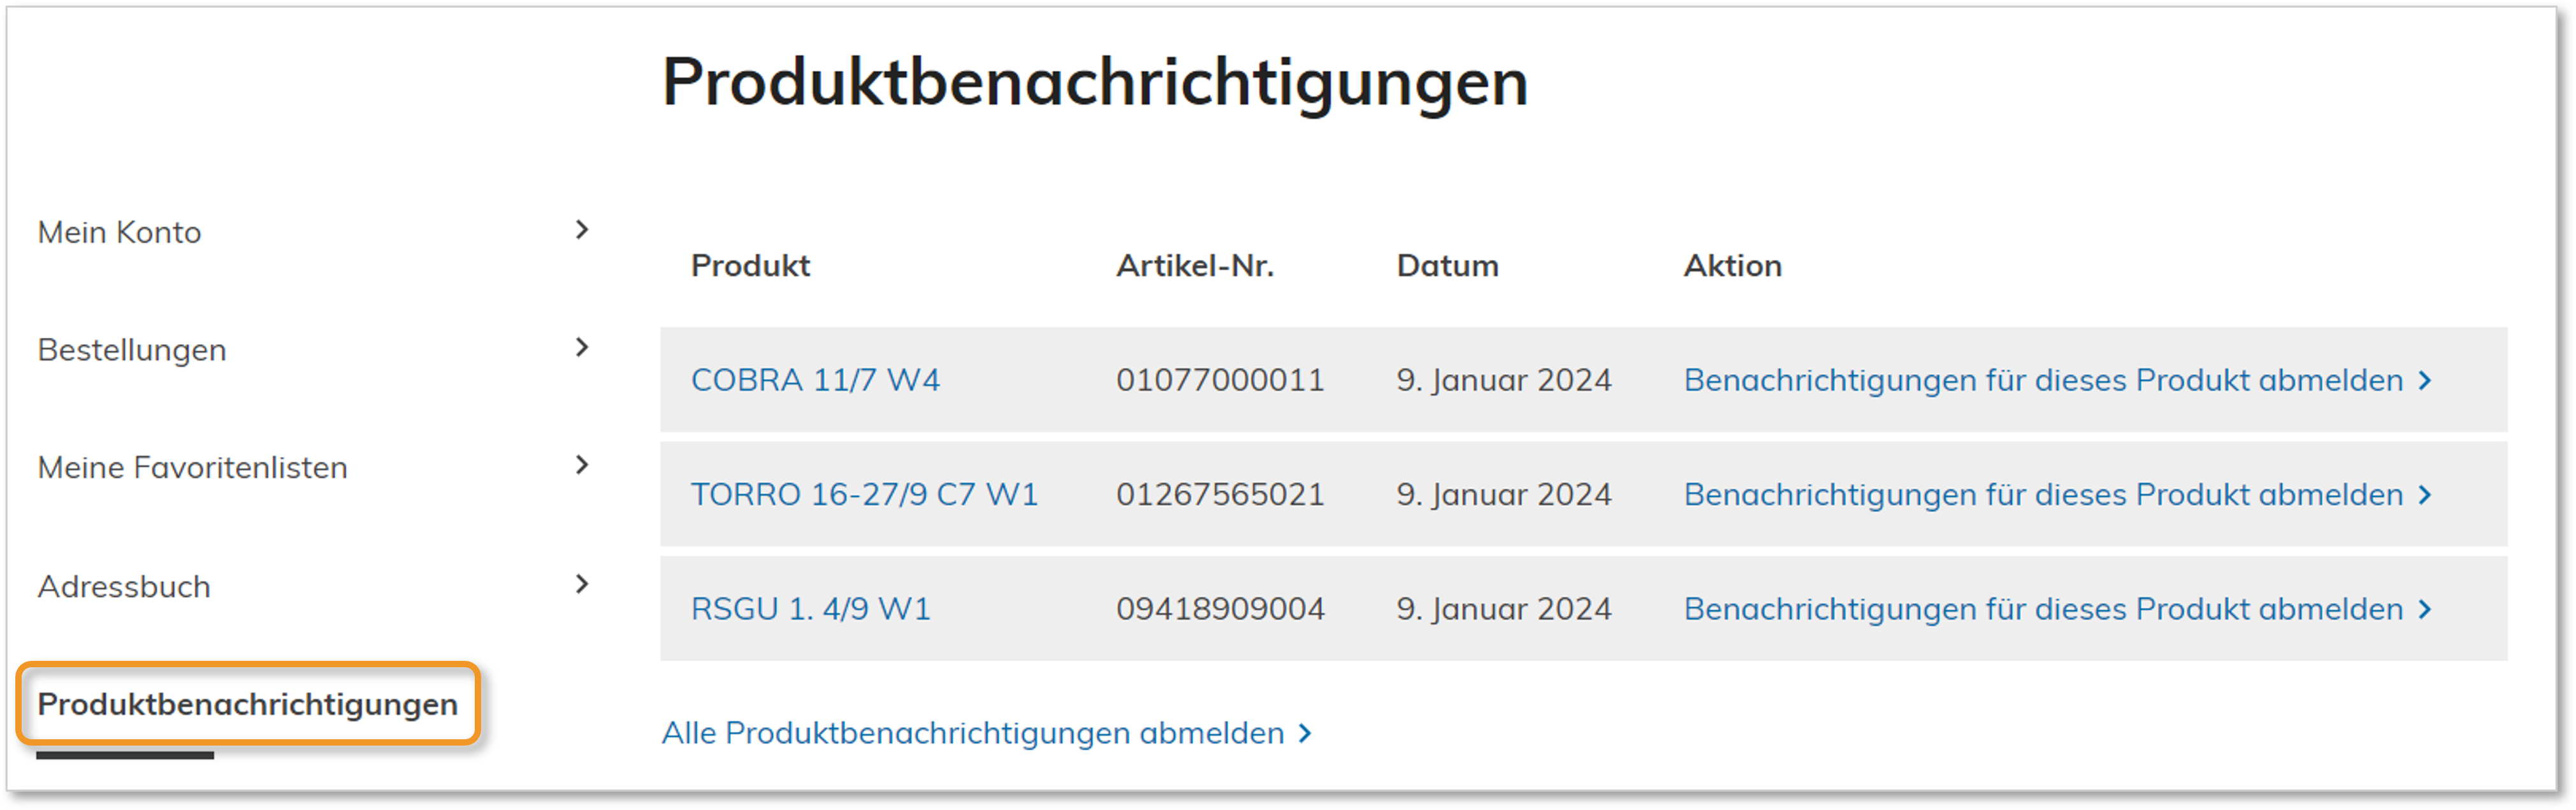Click arrow icon after RSGU abmelden link

[x=2425, y=609]
